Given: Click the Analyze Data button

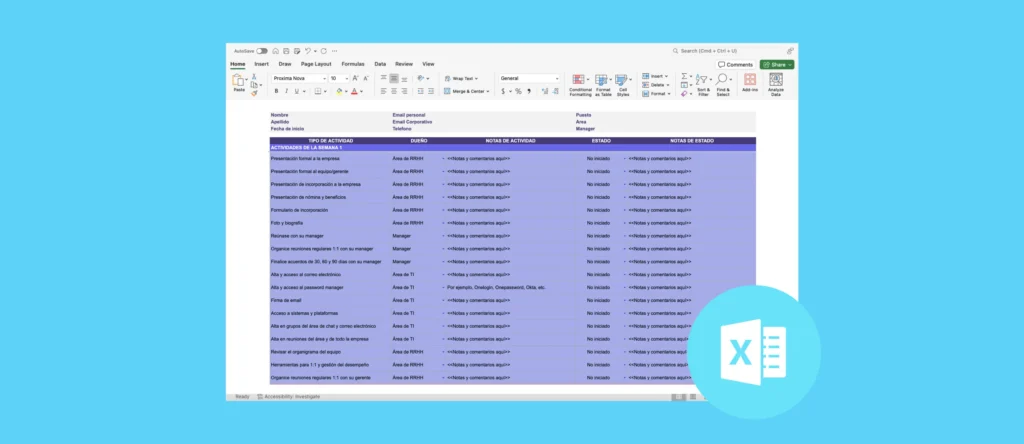Looking at the screenshot, I should [x=776, y=85].
